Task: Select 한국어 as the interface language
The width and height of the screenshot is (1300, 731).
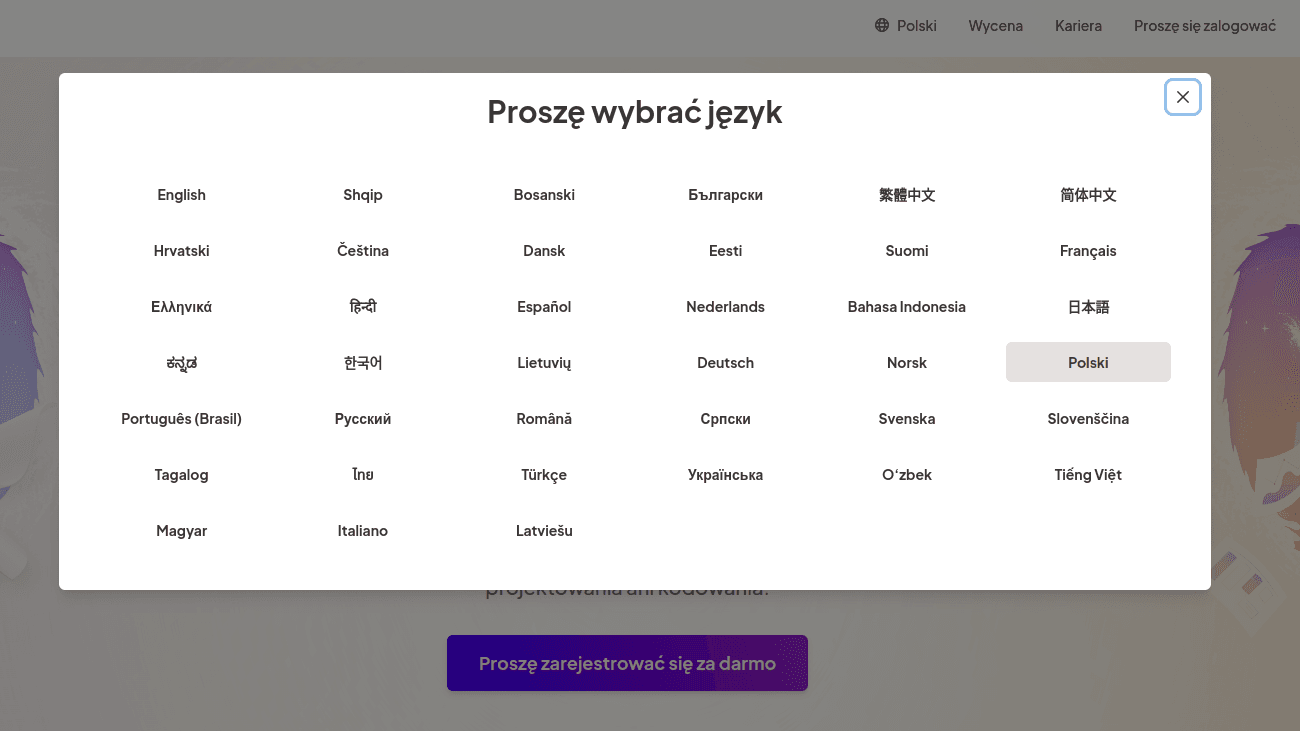Action: pos(362,362)
